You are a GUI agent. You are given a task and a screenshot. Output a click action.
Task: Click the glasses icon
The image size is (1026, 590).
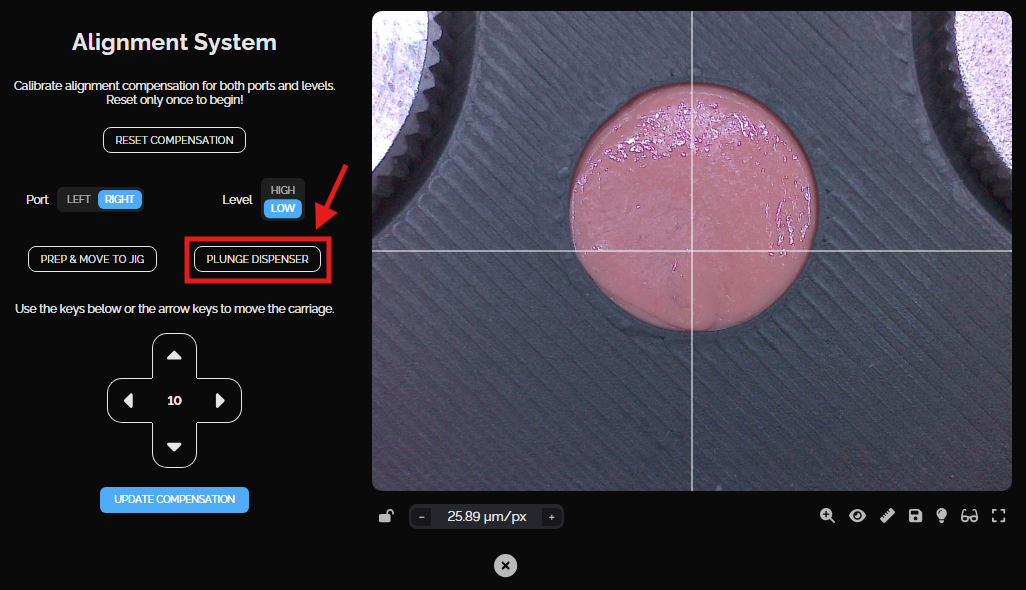click(969, 516)
